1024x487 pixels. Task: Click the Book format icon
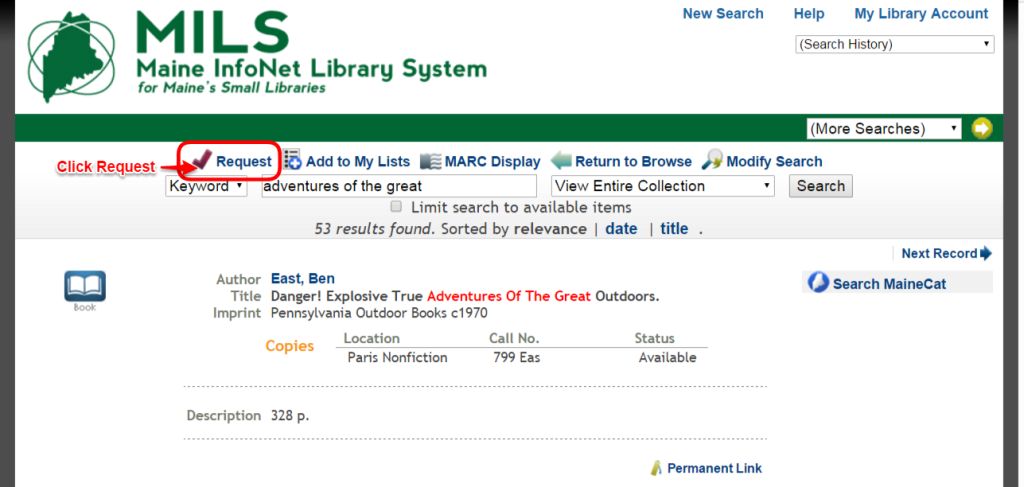85,287
